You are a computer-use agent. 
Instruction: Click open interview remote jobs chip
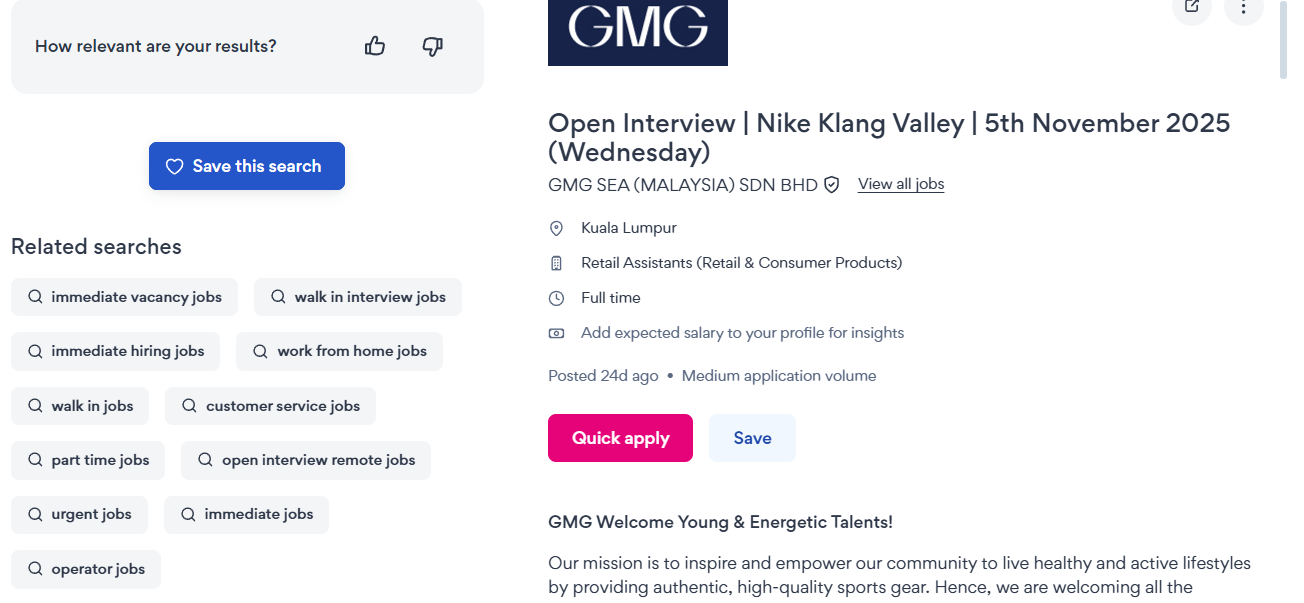tap(306, 460)
